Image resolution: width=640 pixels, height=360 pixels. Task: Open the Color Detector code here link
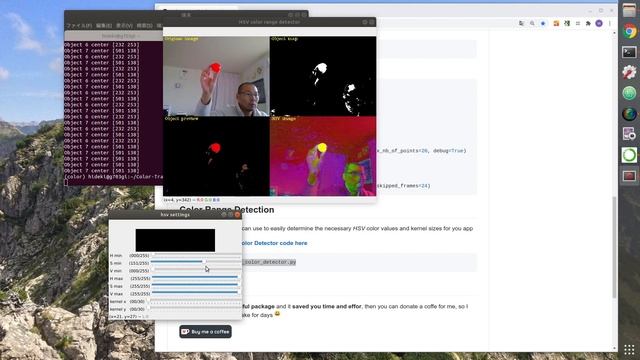[x=274, y=243]
